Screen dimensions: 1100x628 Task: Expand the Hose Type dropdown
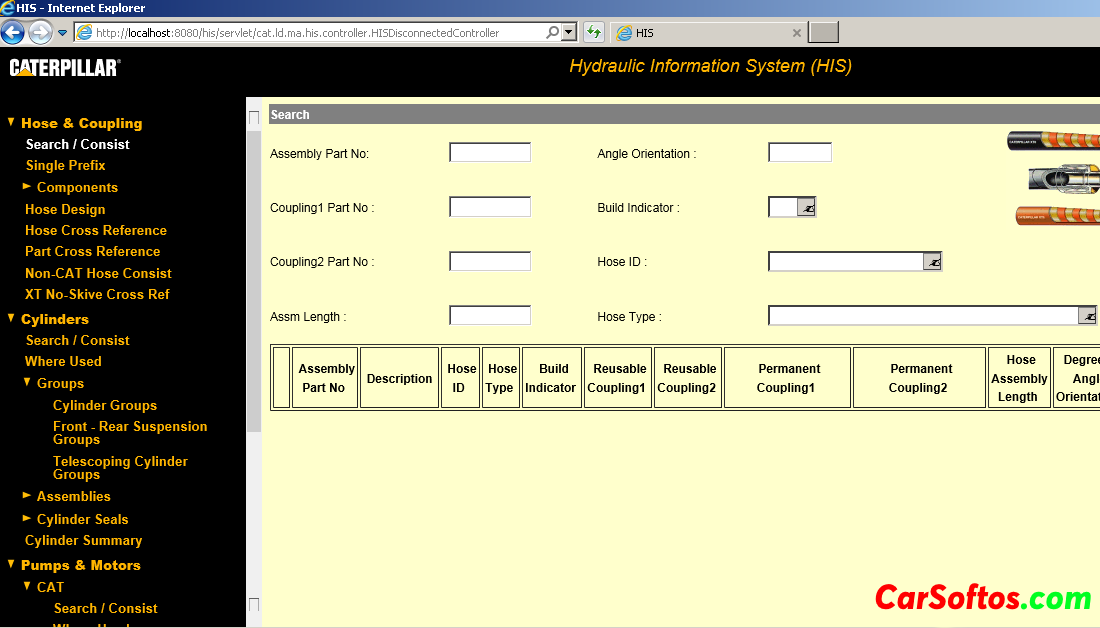(1086, 316)
